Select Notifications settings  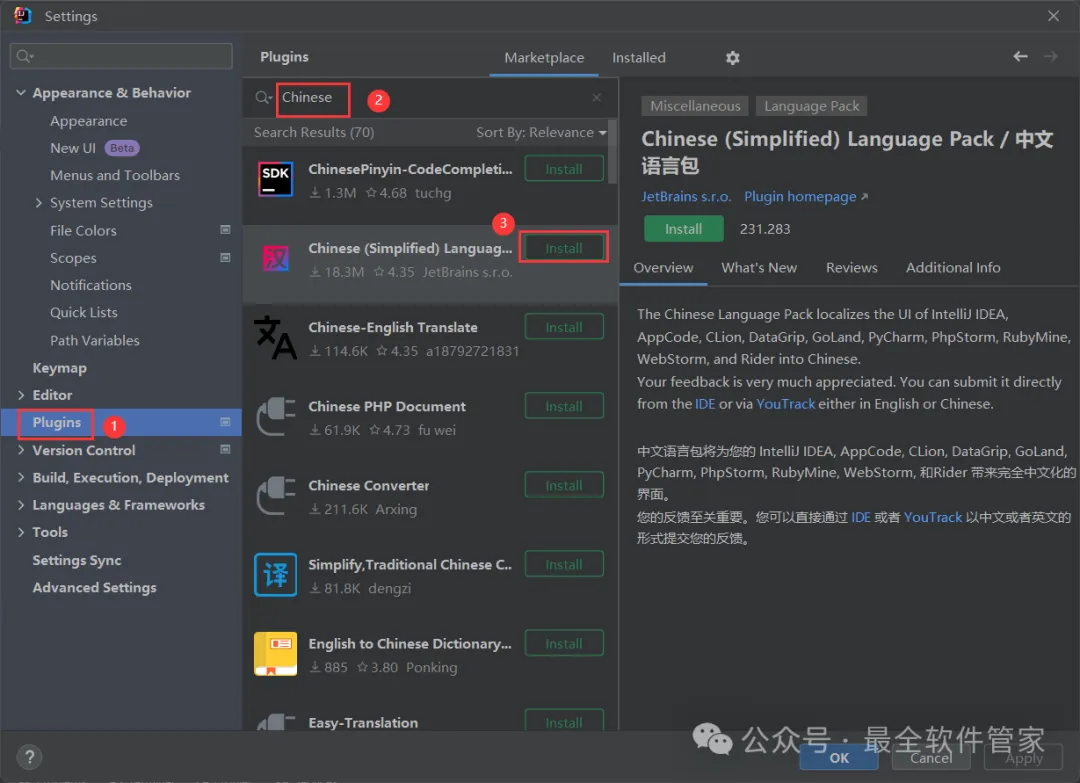(90, 285)
